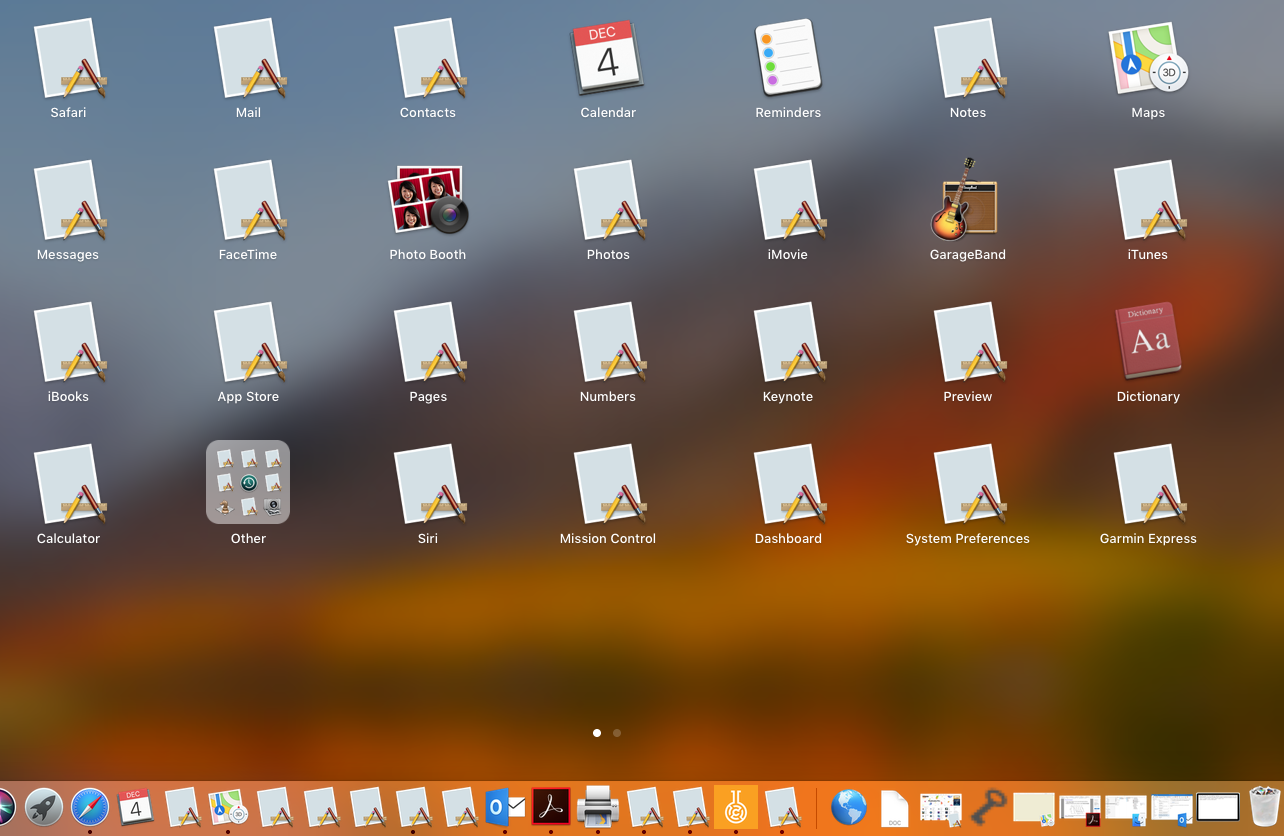Launch GarageBand
The width and height of the screenshot is (1284, 836).
967,200
